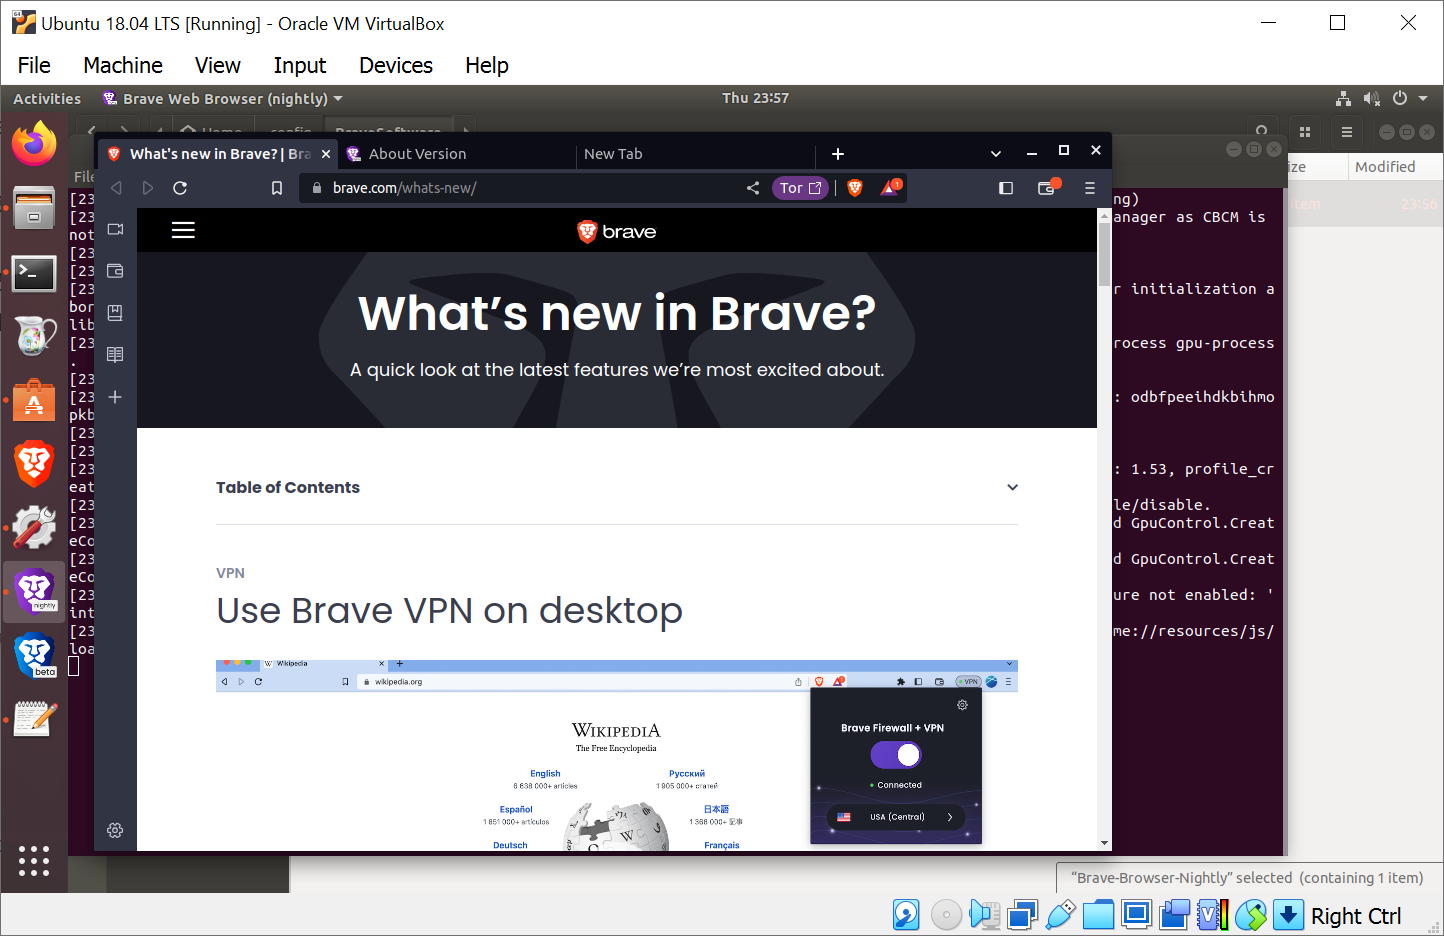Open Bookmarks from the sidebar
The image size is (1444, 936).
[x=114, y=312]
